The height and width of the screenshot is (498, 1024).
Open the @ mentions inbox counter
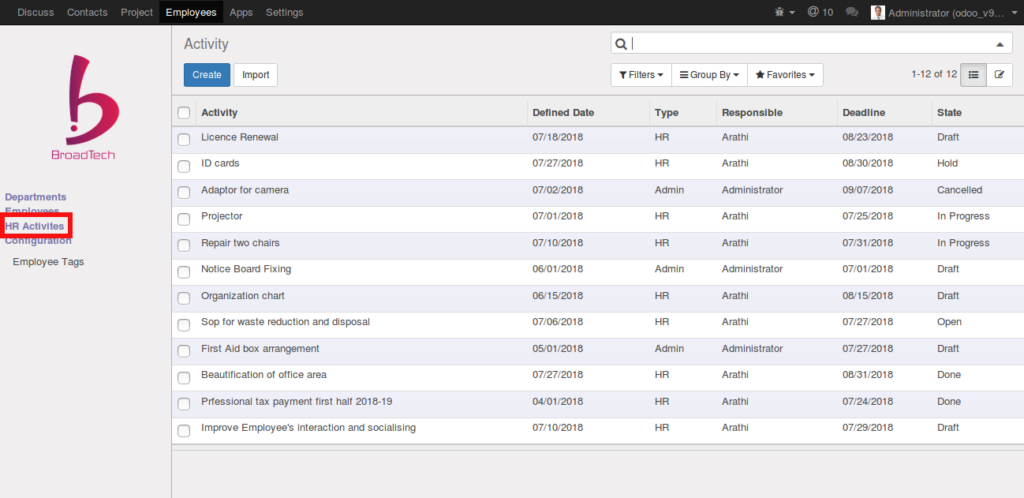(820, 12)
